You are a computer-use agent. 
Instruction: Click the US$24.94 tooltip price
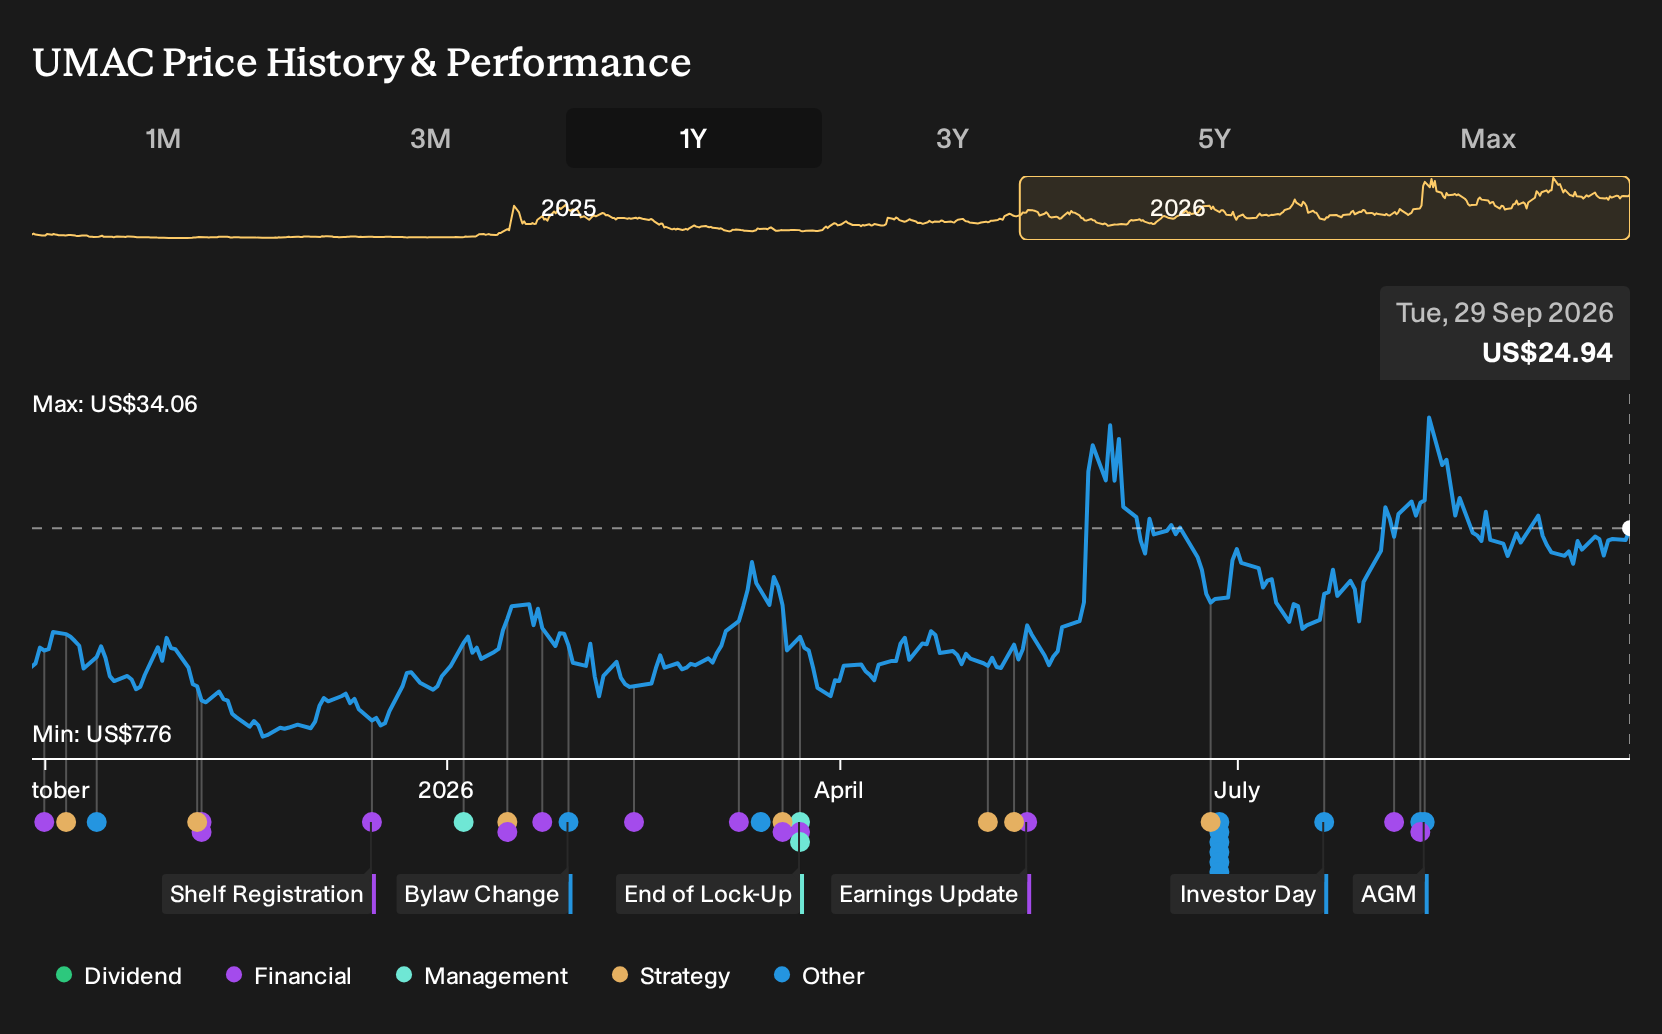pos(1547,352)
